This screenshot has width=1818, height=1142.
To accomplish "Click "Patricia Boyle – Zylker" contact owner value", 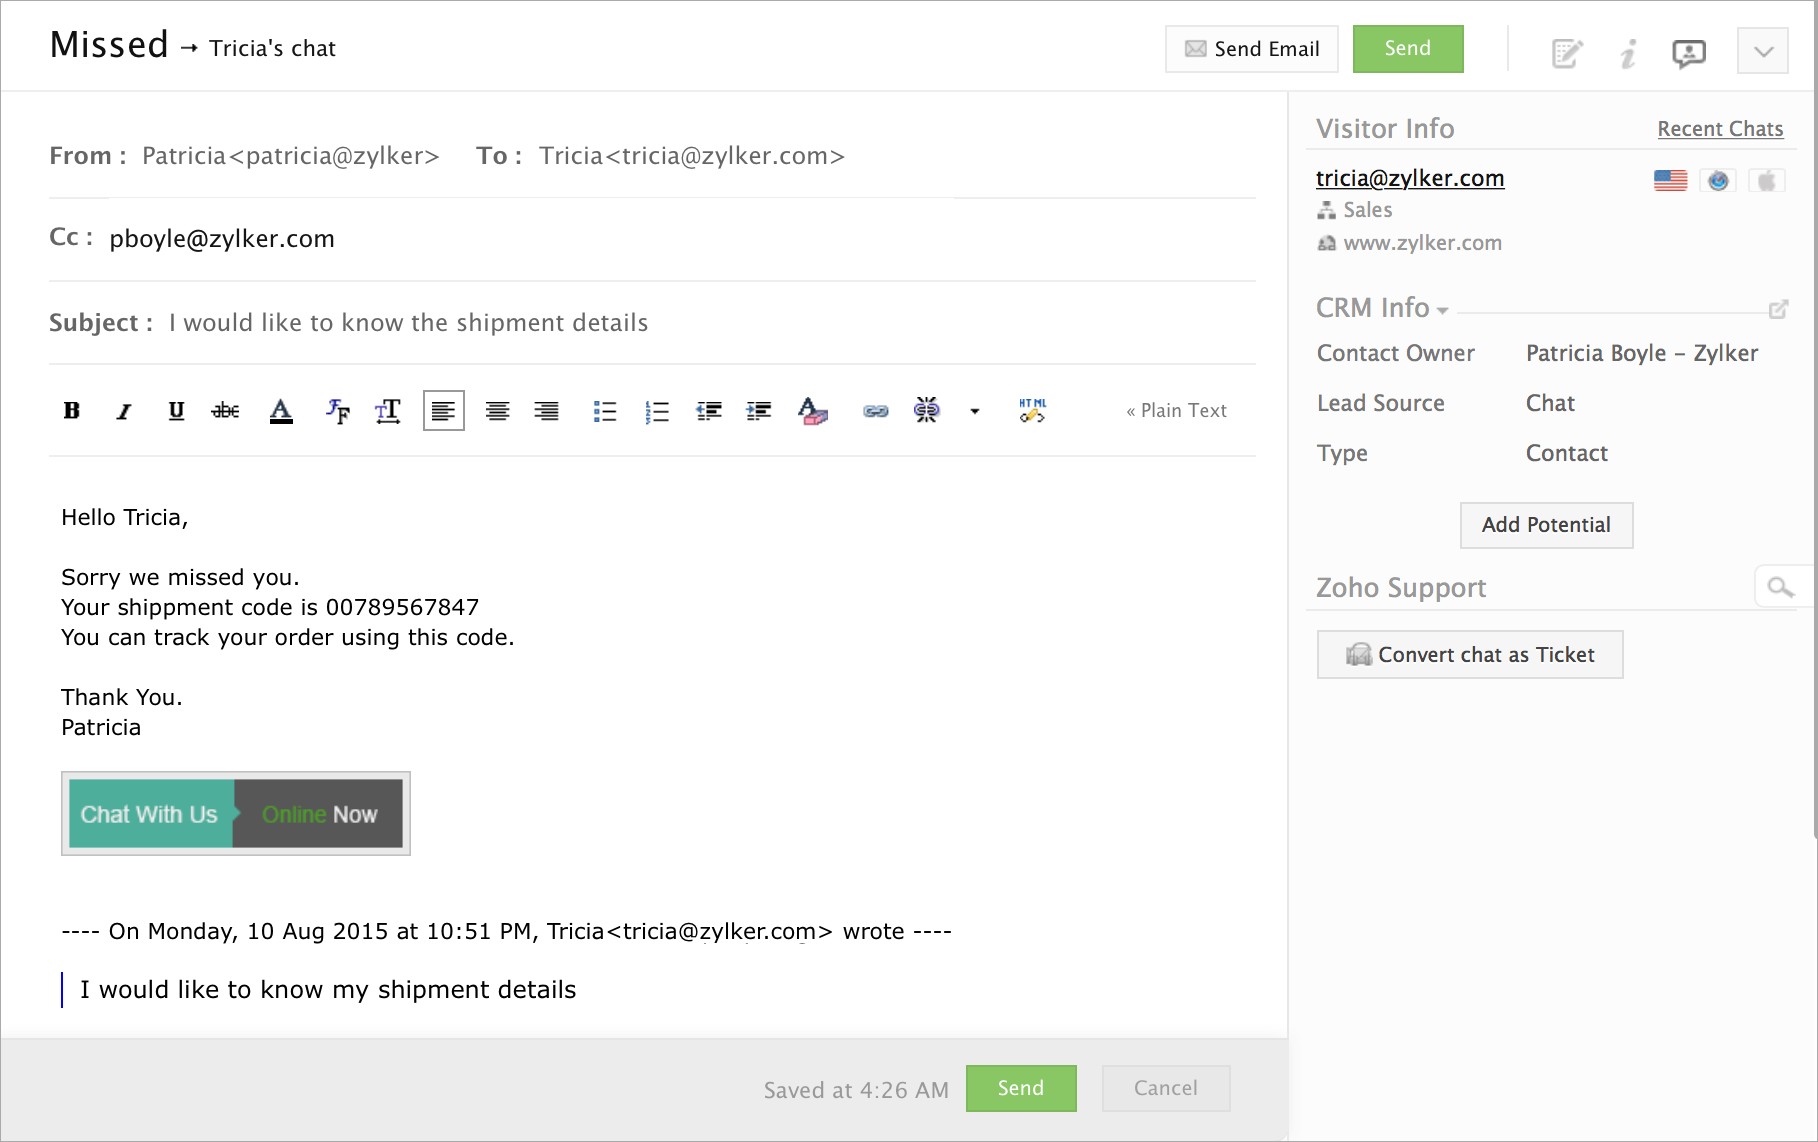I will coord(1642,353).
